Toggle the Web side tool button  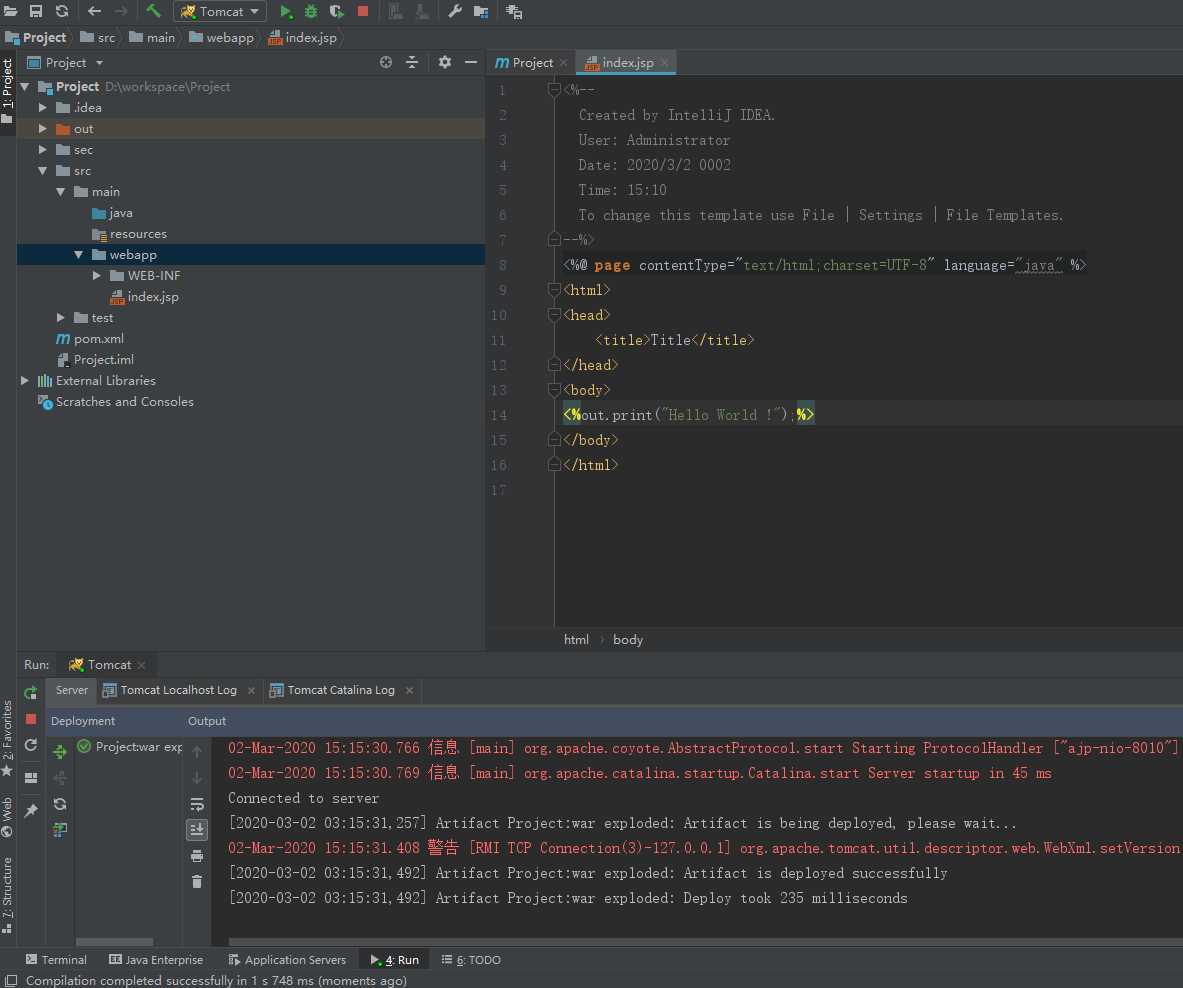pos(8,817)
